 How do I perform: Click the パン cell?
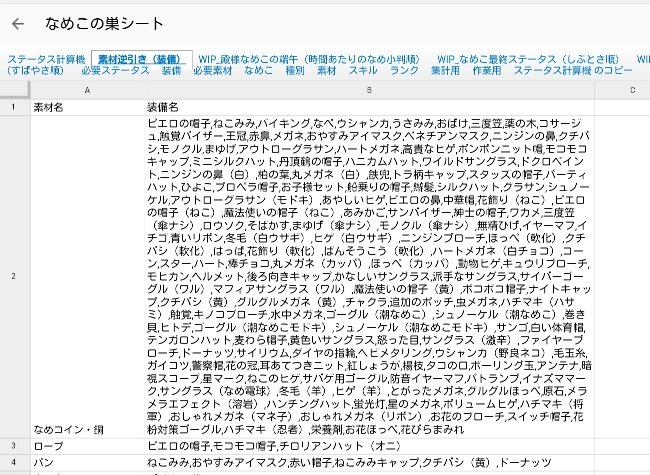(87, 462)
